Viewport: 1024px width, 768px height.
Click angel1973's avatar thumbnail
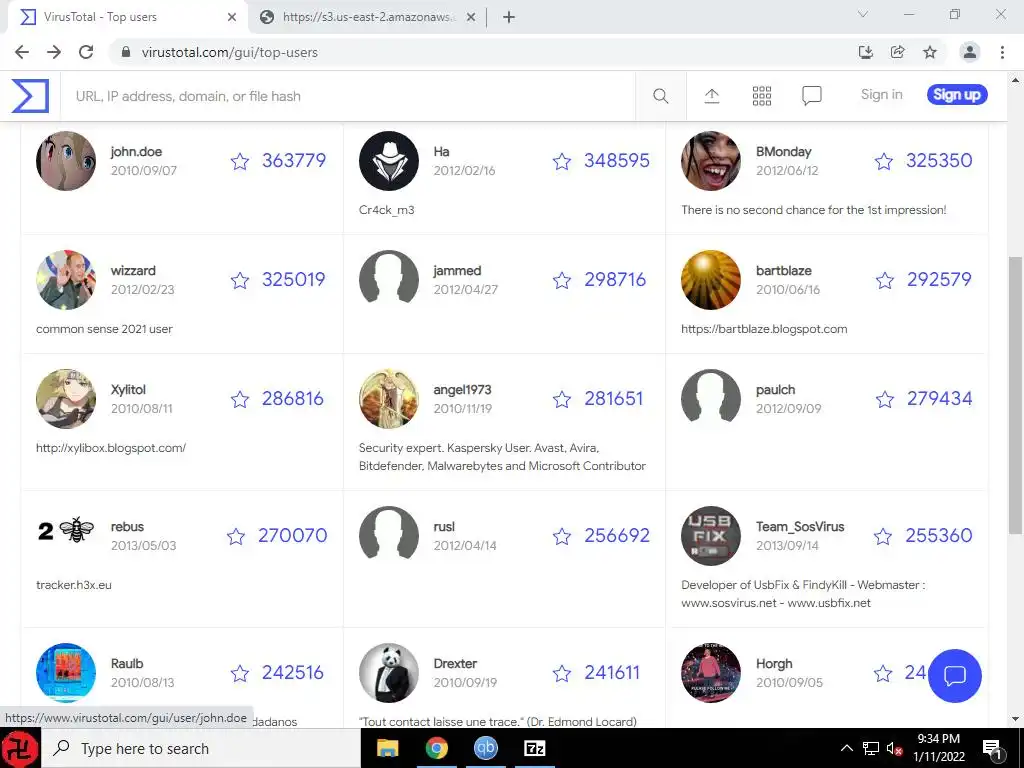389,398
